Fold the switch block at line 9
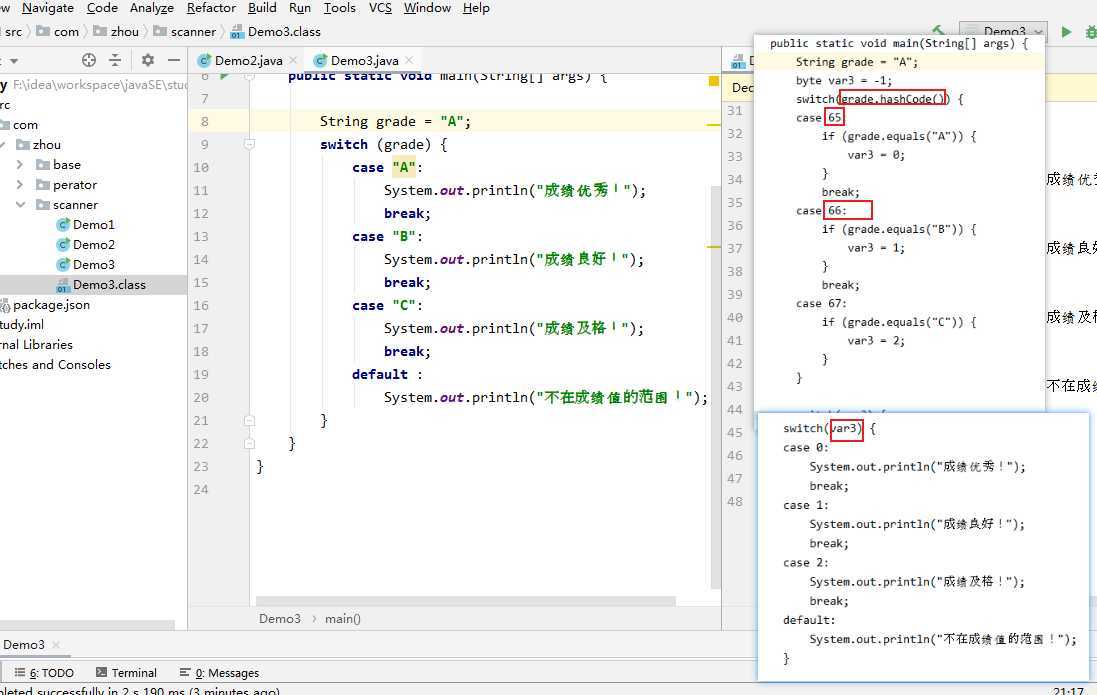Viewport: 1097px width, 695px height. (x=249, y=144)
